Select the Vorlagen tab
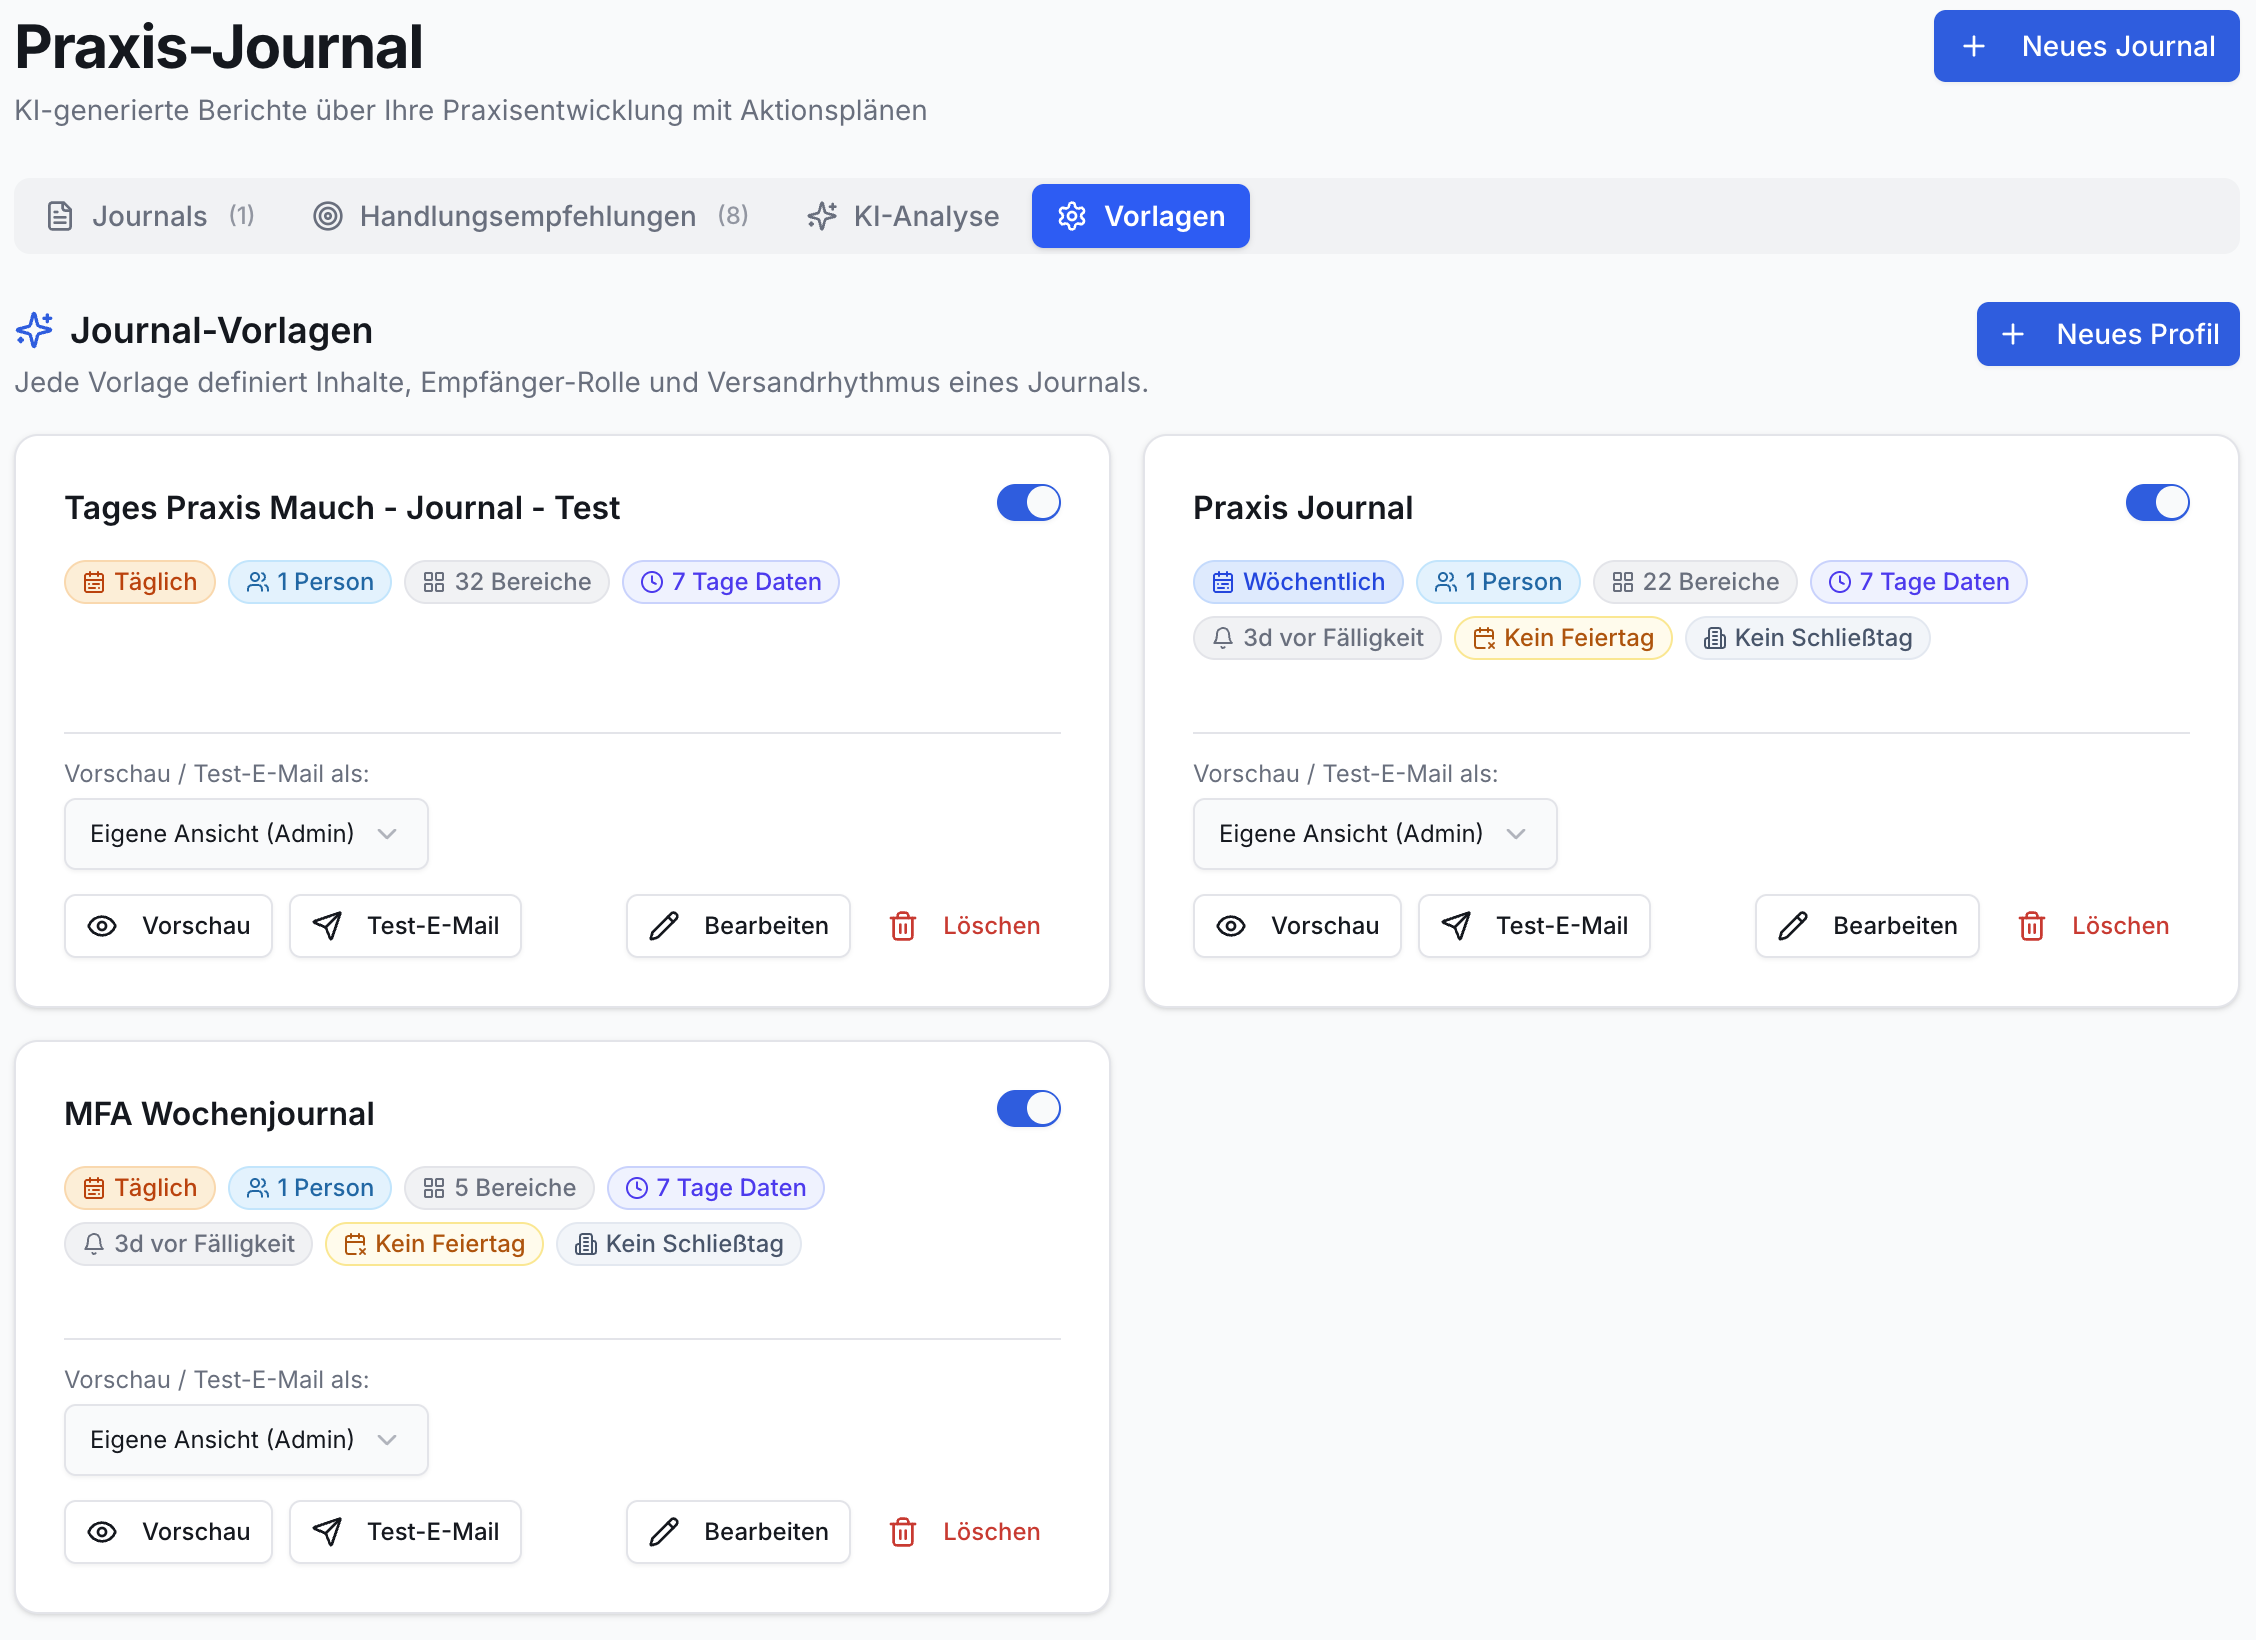The width and height of the screenshot is (2256, 1640). [x=1141, y=216]
